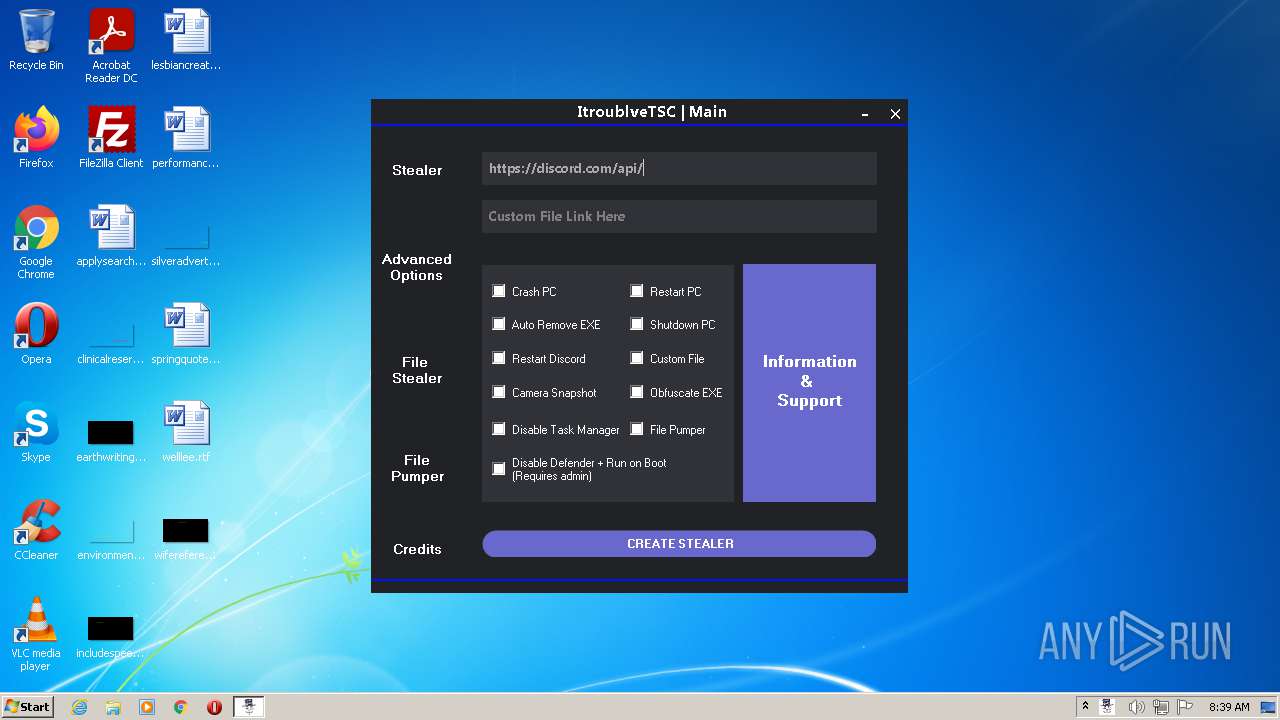Expand the hidden tray icons arrow
The image size is (1280, 720).
(1085, 707)
